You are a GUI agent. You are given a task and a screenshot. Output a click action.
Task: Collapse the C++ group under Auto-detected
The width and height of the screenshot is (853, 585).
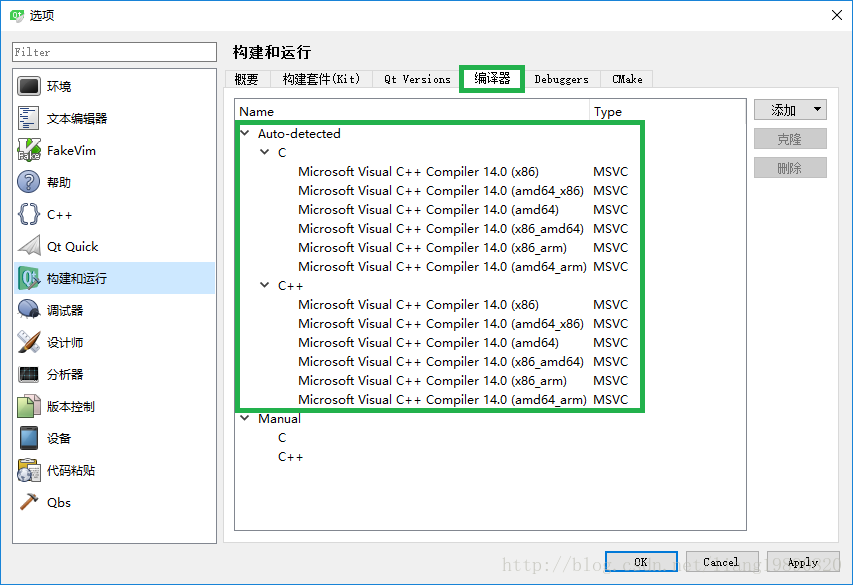coord(265,285)
